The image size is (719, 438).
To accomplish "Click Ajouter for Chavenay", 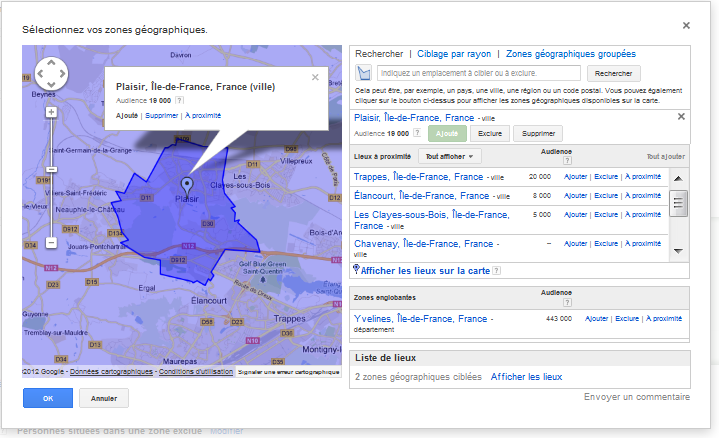I will [x=575, y=244].
